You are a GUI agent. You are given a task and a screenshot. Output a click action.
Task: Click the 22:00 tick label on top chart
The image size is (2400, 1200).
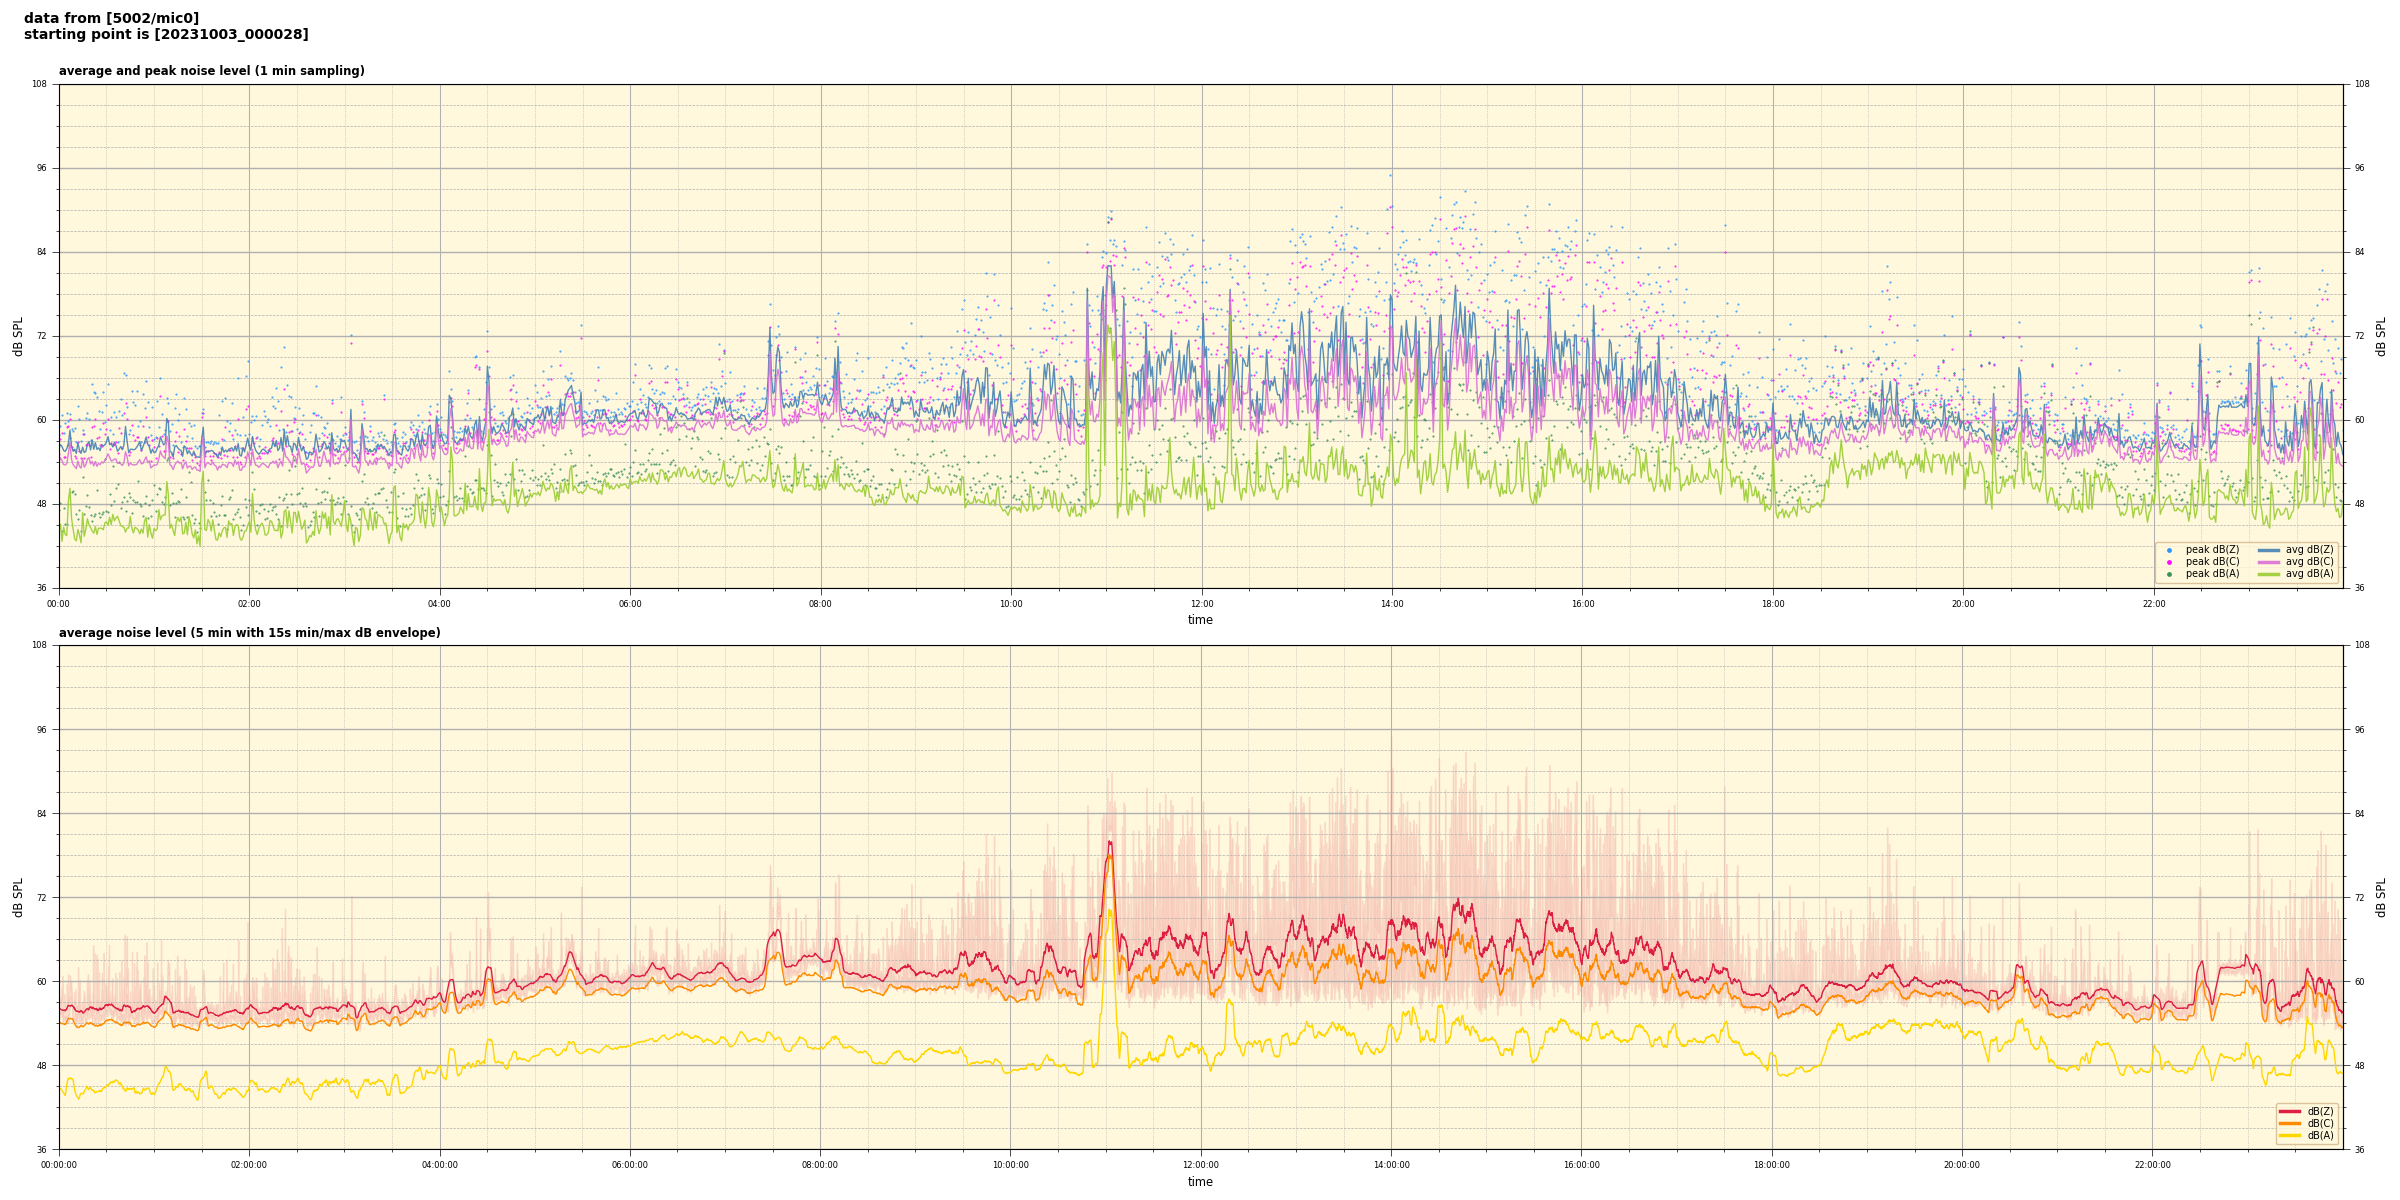coord(2153,604)
